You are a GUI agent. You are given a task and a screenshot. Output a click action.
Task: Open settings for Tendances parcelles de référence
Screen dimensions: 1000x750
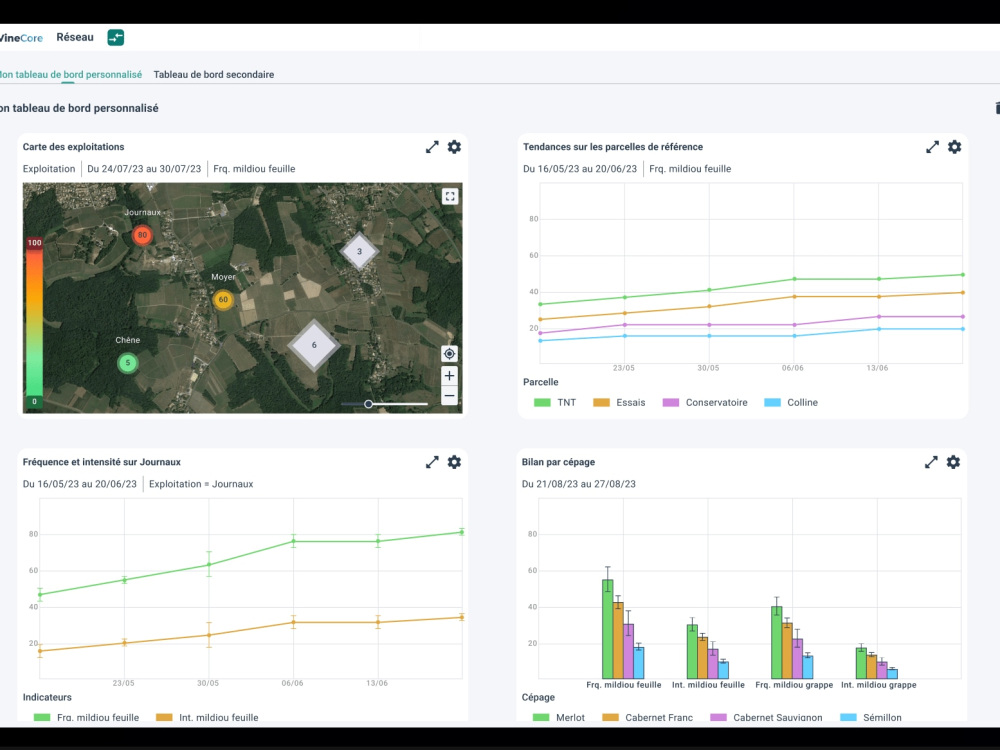[x=954, y=147]
